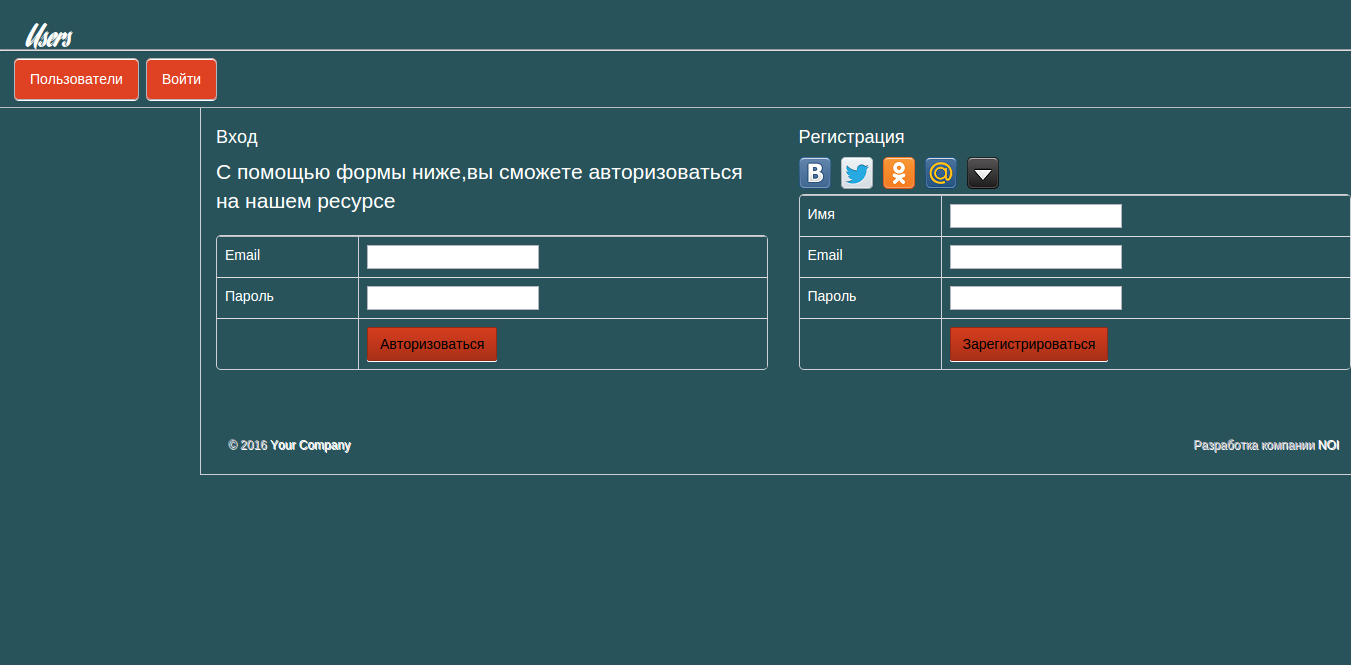Sign up with the Twitter icon

(x=857, y=173)
